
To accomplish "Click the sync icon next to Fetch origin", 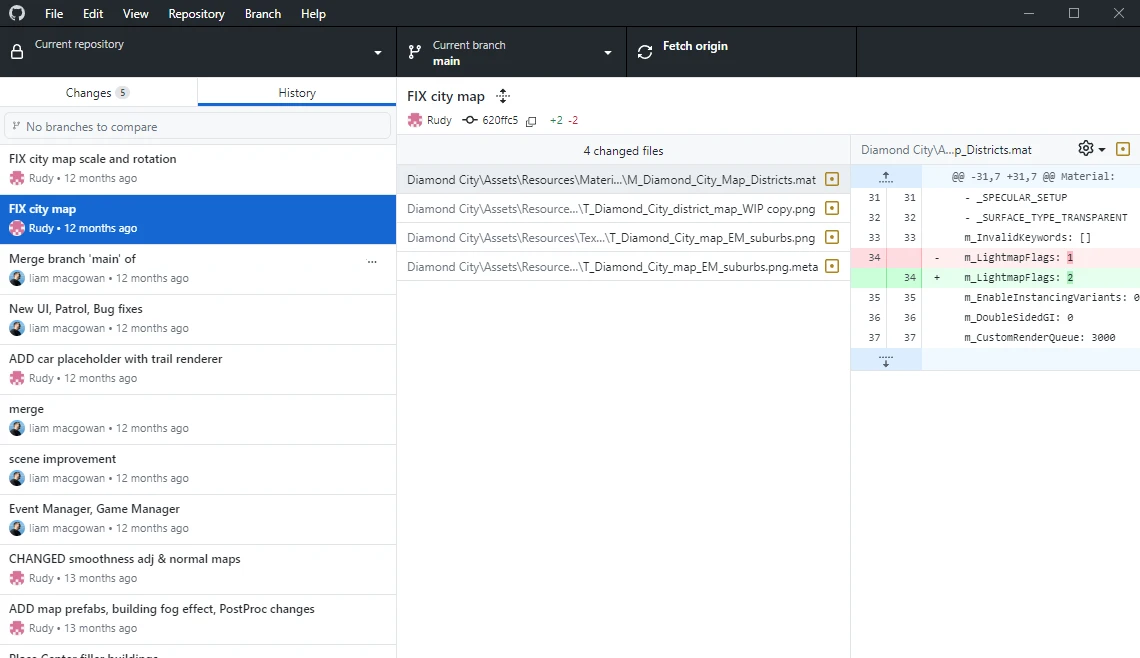I will [x=644, y=51].
